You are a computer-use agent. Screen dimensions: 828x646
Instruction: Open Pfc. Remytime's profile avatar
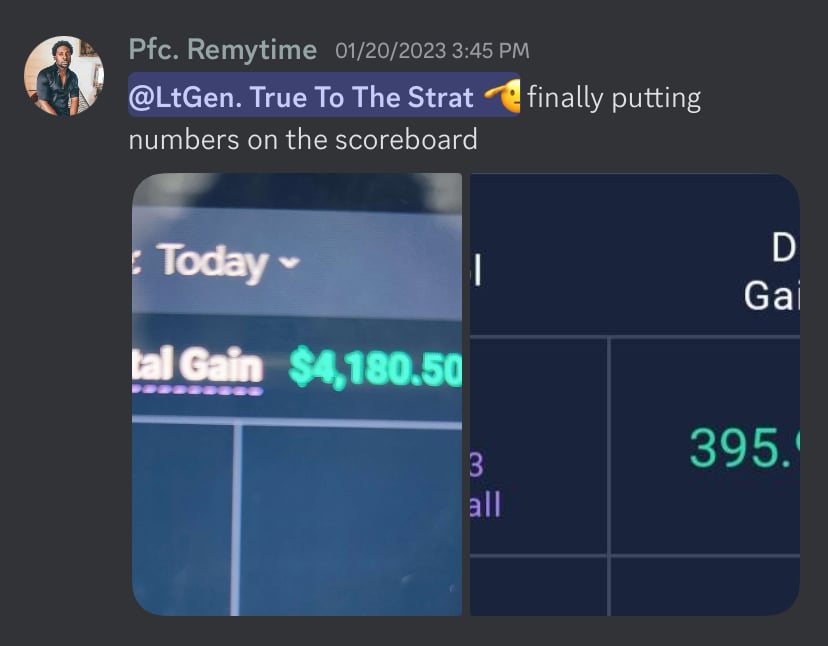click(x=64, y=76)
